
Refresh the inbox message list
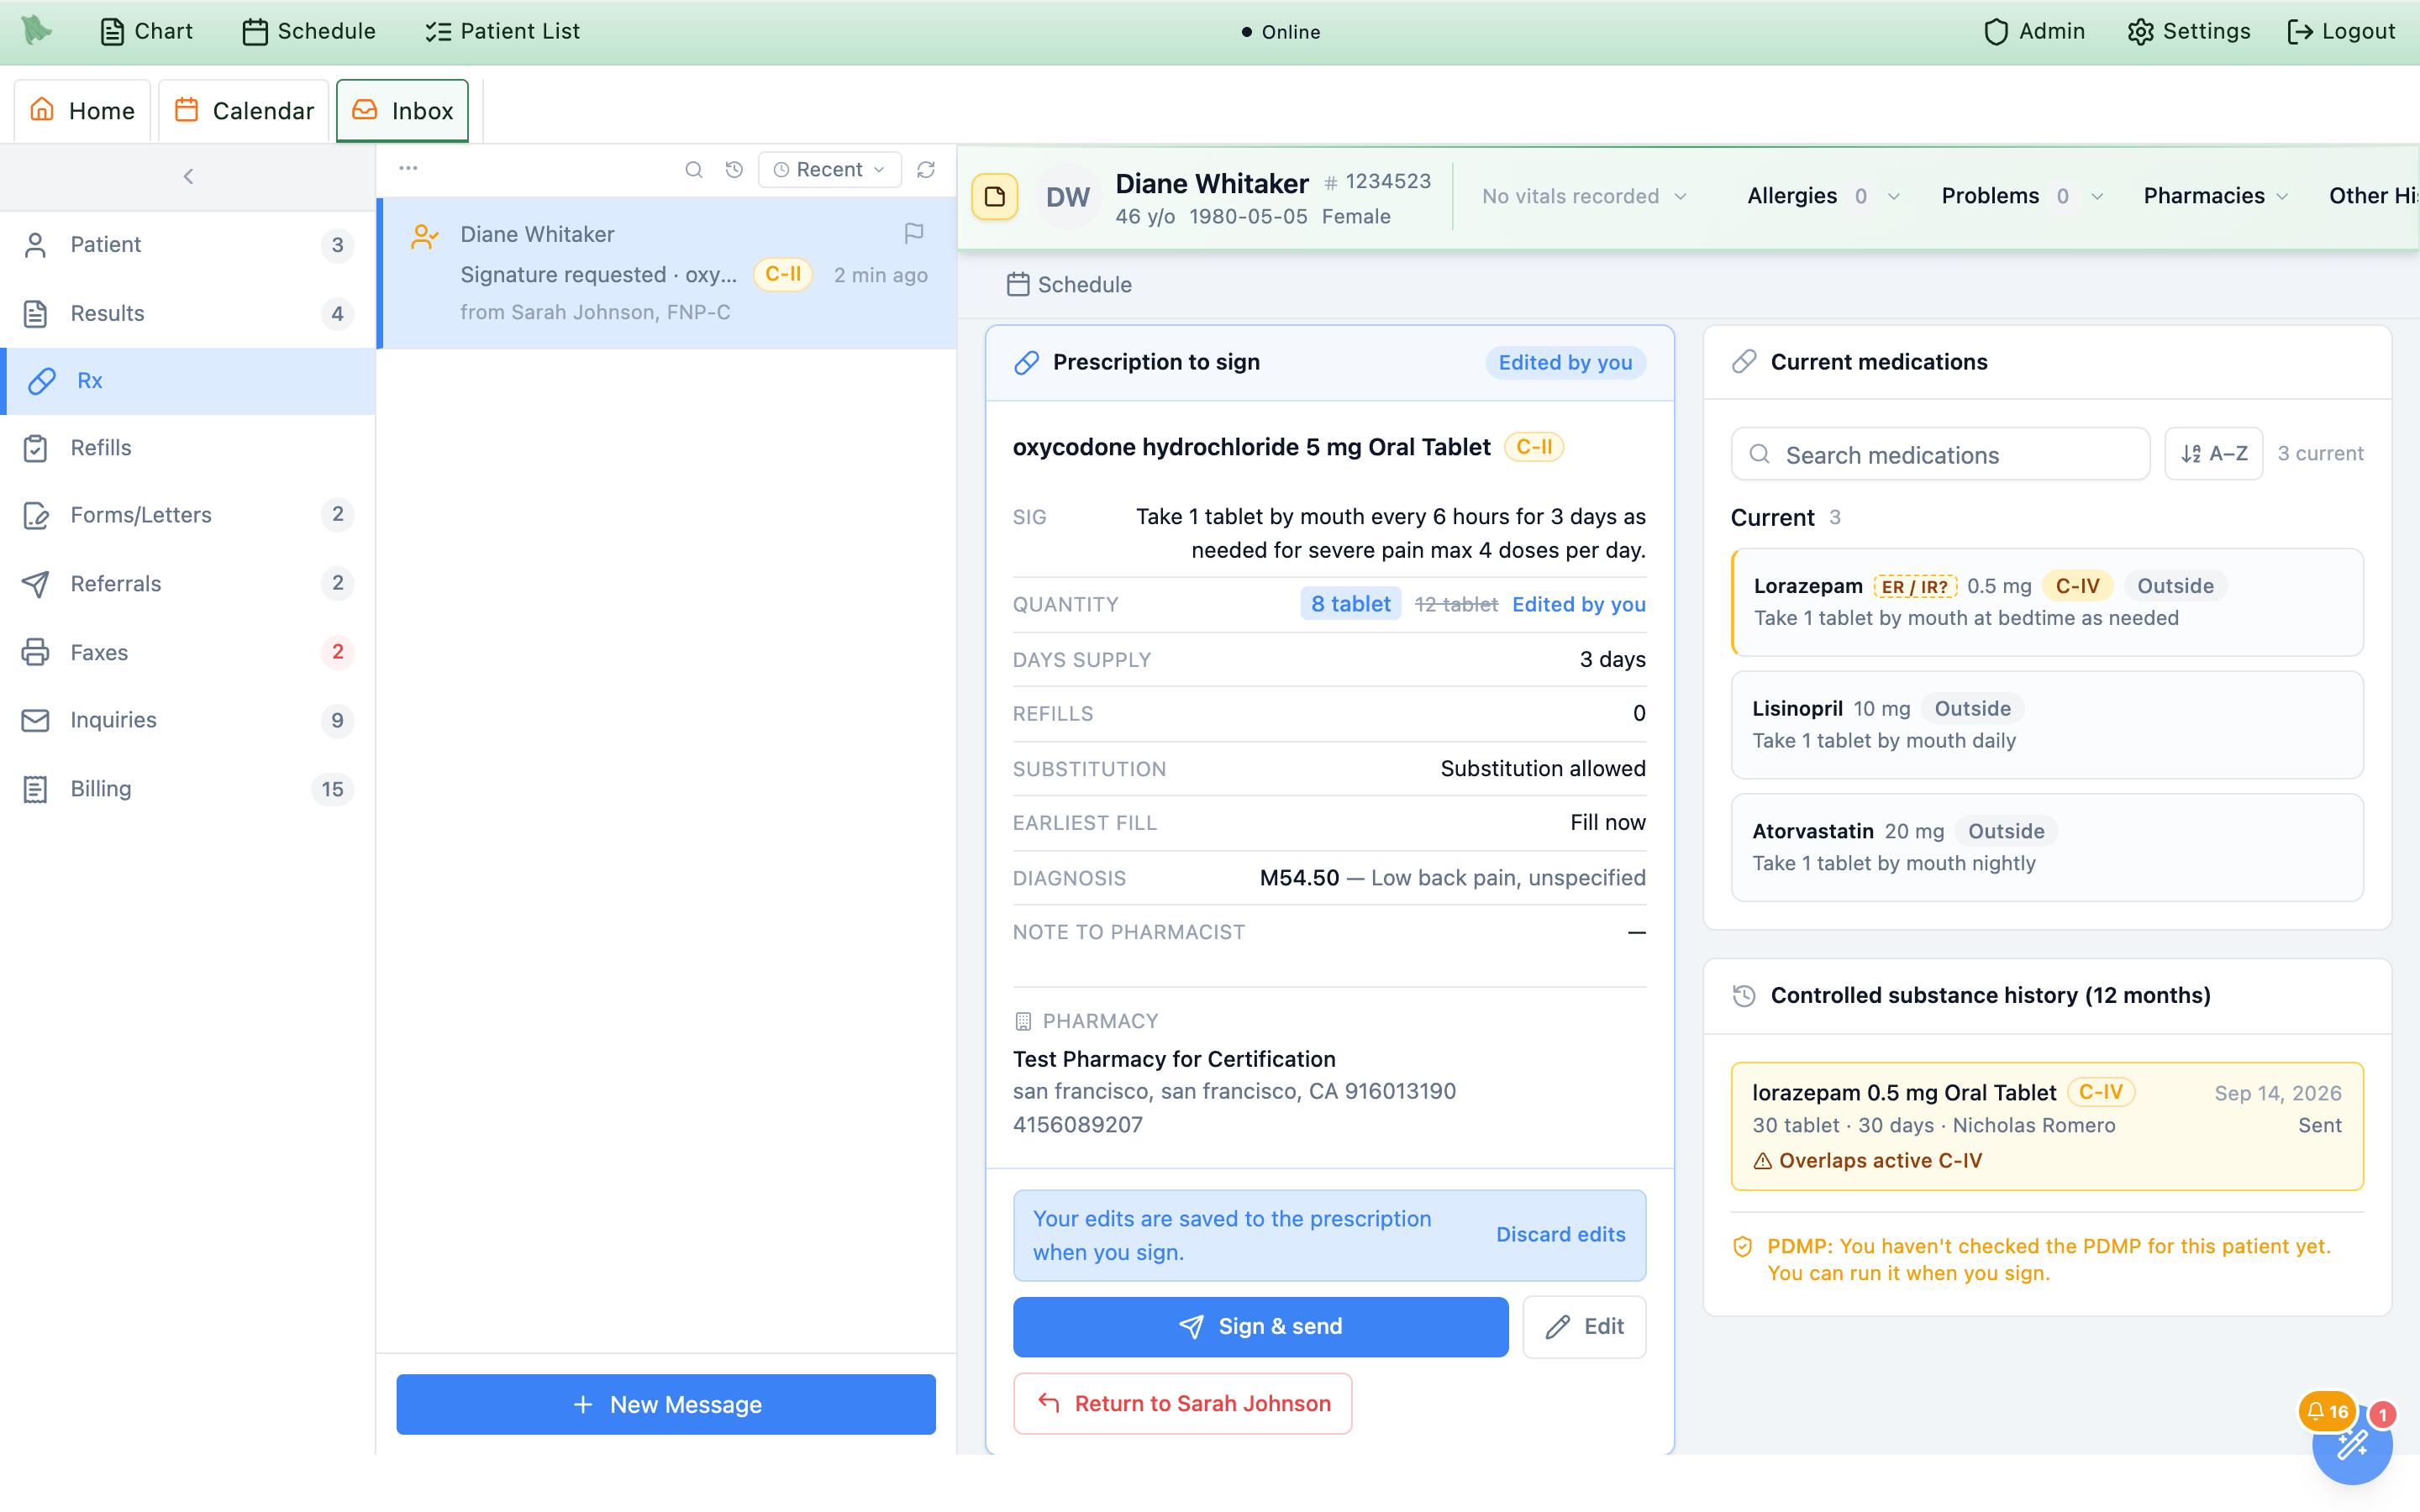[x=926, y=170]
